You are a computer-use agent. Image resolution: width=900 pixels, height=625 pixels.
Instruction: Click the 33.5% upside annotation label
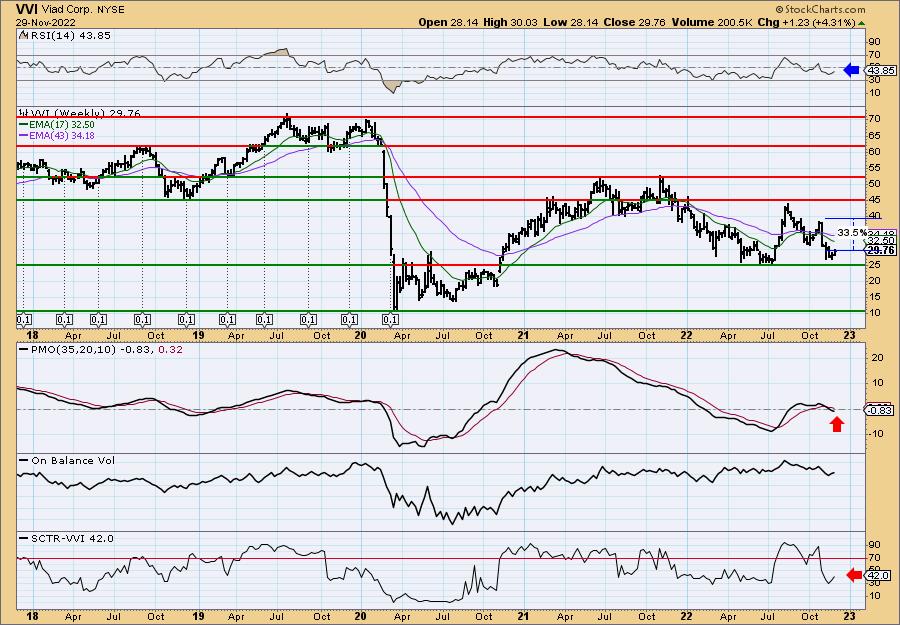(852, 232)
